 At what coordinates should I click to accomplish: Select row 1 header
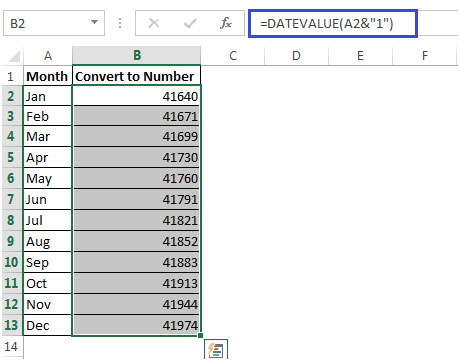tap(11, 76)
